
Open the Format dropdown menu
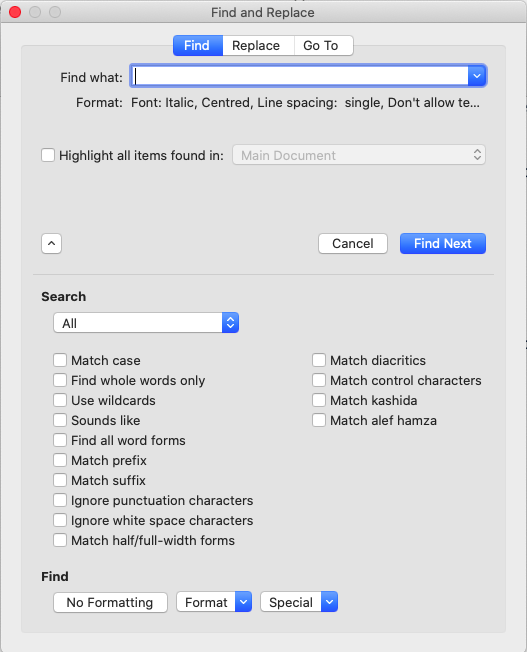click(x=214, y=602)
